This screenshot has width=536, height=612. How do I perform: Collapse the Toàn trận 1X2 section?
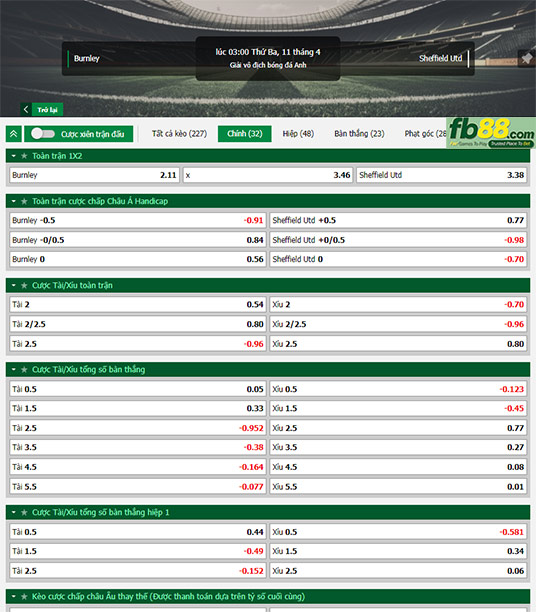(14, 156)
